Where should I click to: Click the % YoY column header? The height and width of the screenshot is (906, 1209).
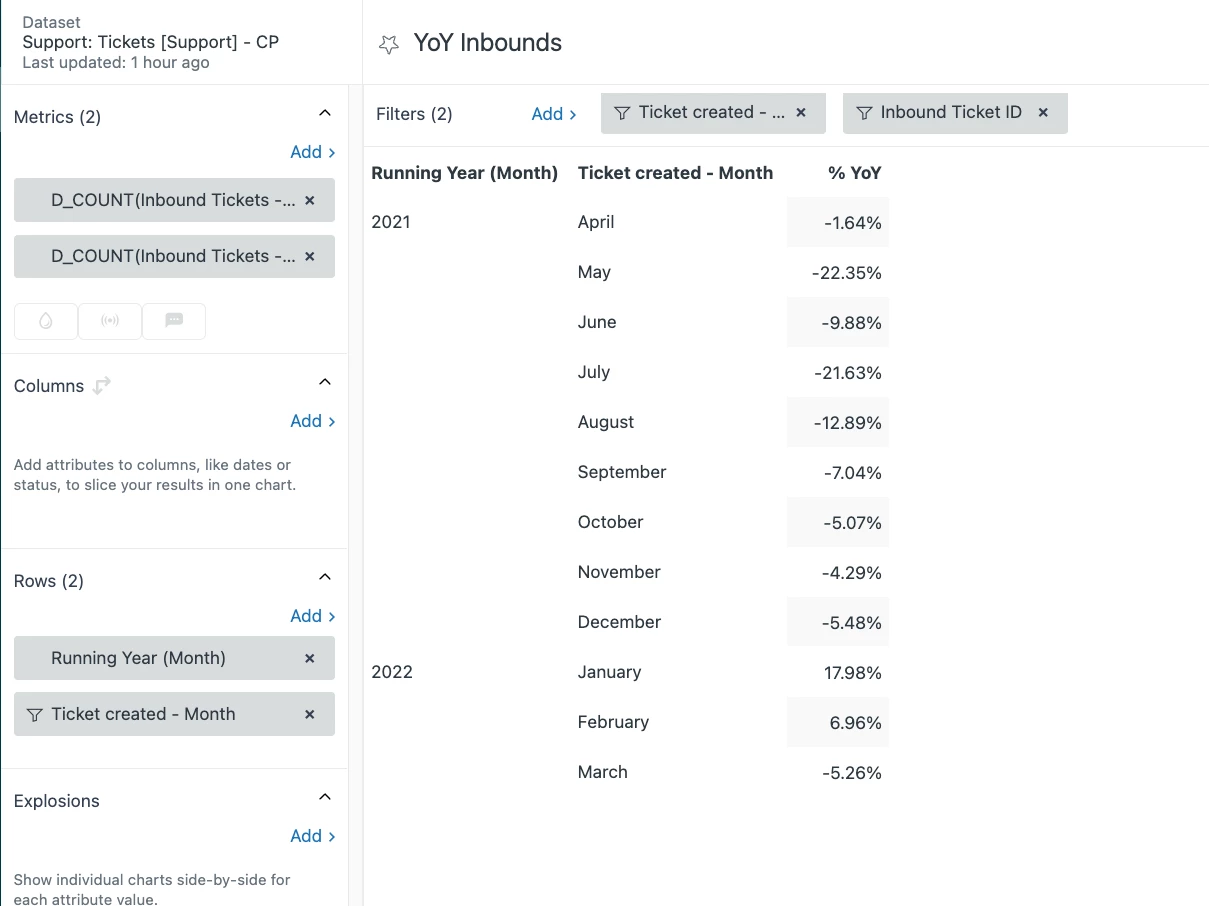point(854,173)
